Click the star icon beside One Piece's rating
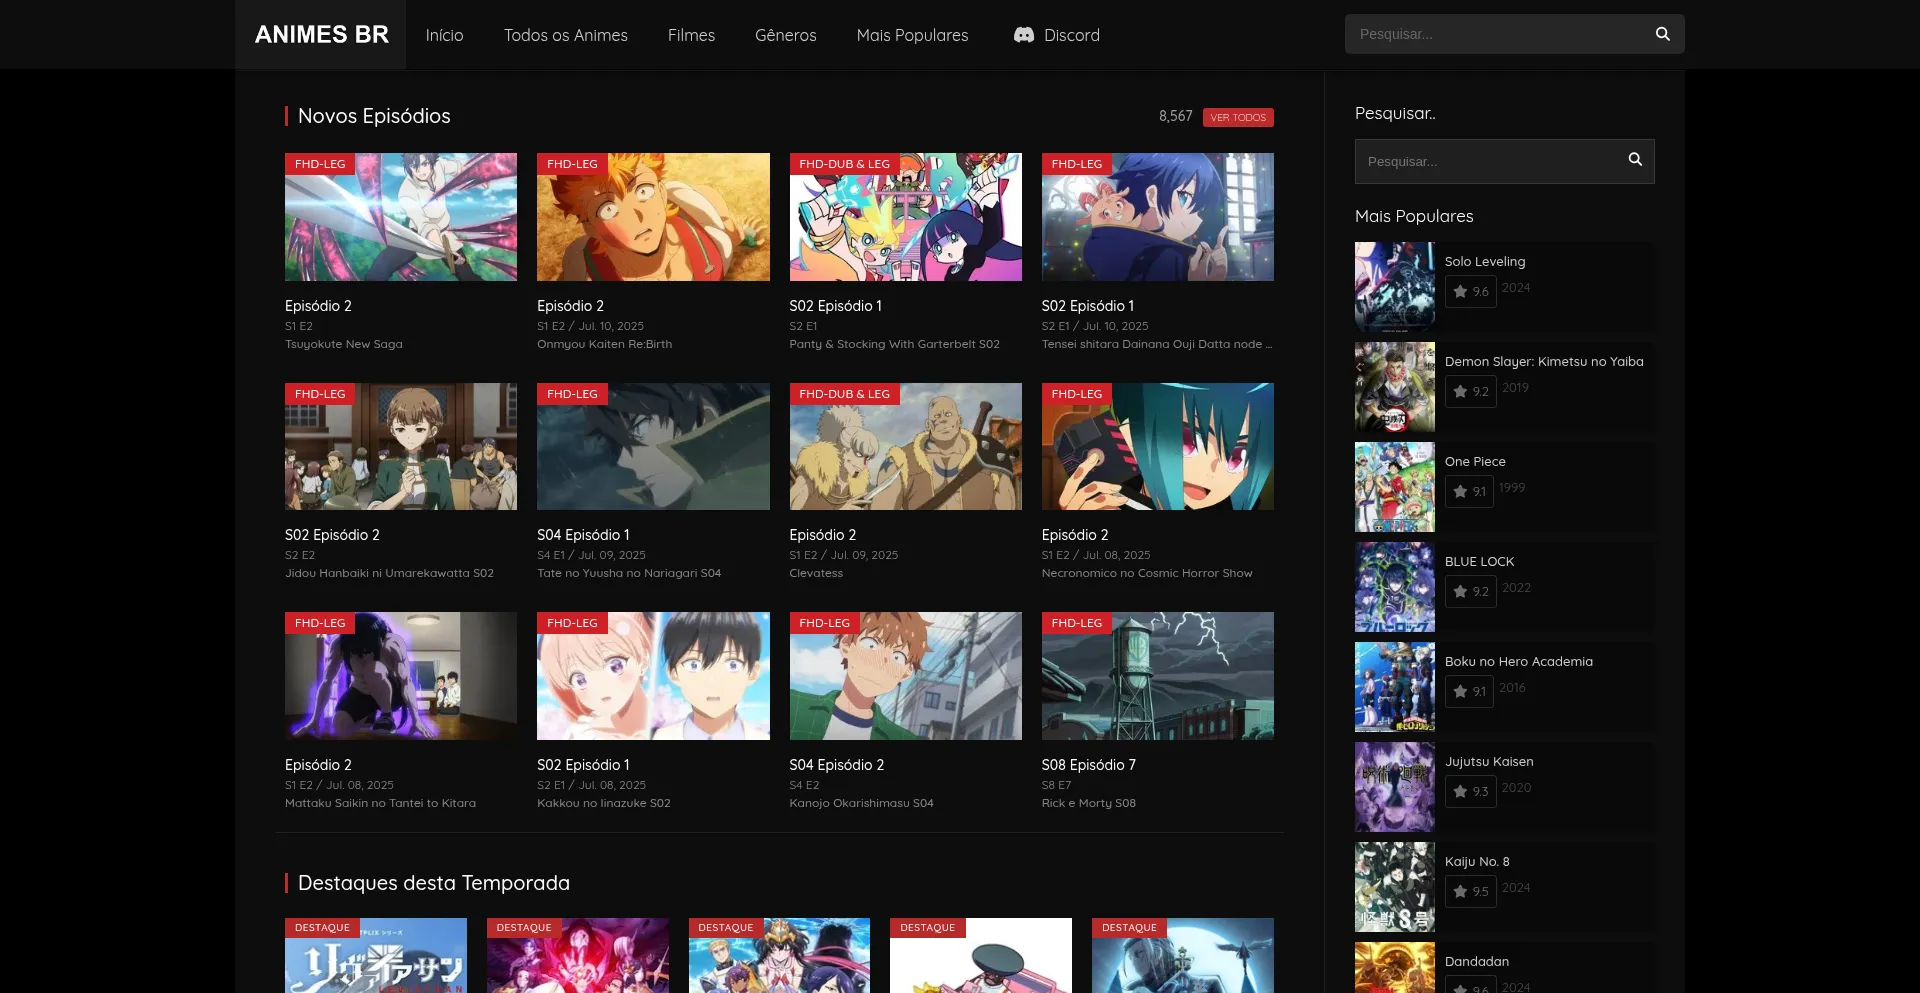This screenshot has height=993, width=1920. tap(1459, 492)
